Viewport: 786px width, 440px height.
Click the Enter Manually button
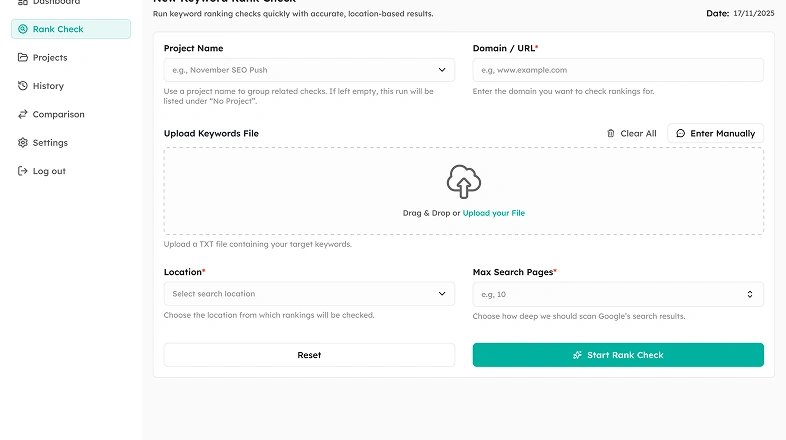(x=715, y=133)
